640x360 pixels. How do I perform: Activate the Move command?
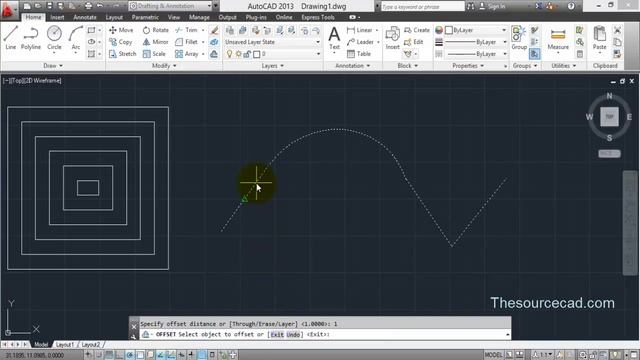click(x=121, y=30)
